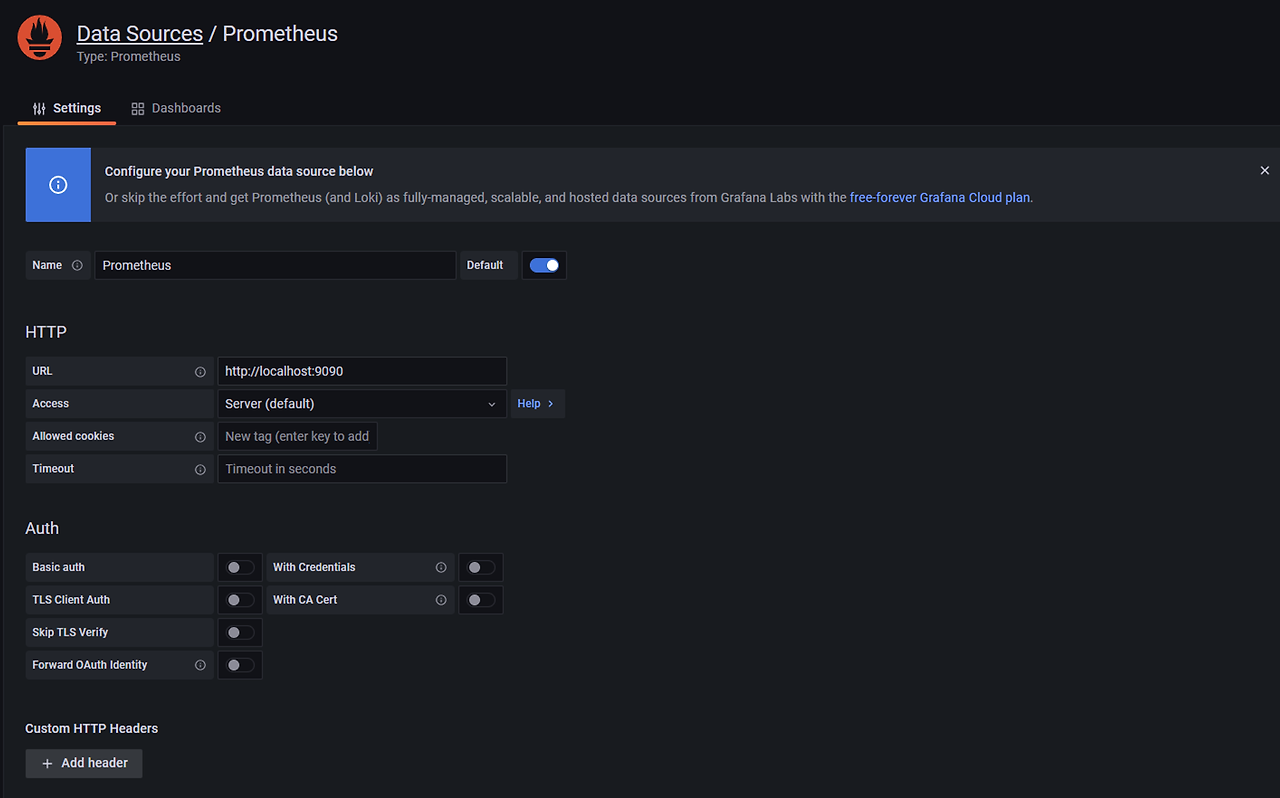This screenshot has height=798, width=1280.
Task: Enable the Forward OAuth Identity toggle
Action: click(240, 665)
